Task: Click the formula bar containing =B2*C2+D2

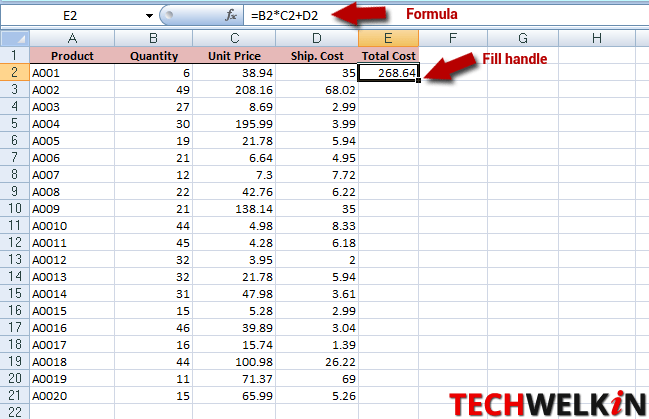Action: (446, 16)
